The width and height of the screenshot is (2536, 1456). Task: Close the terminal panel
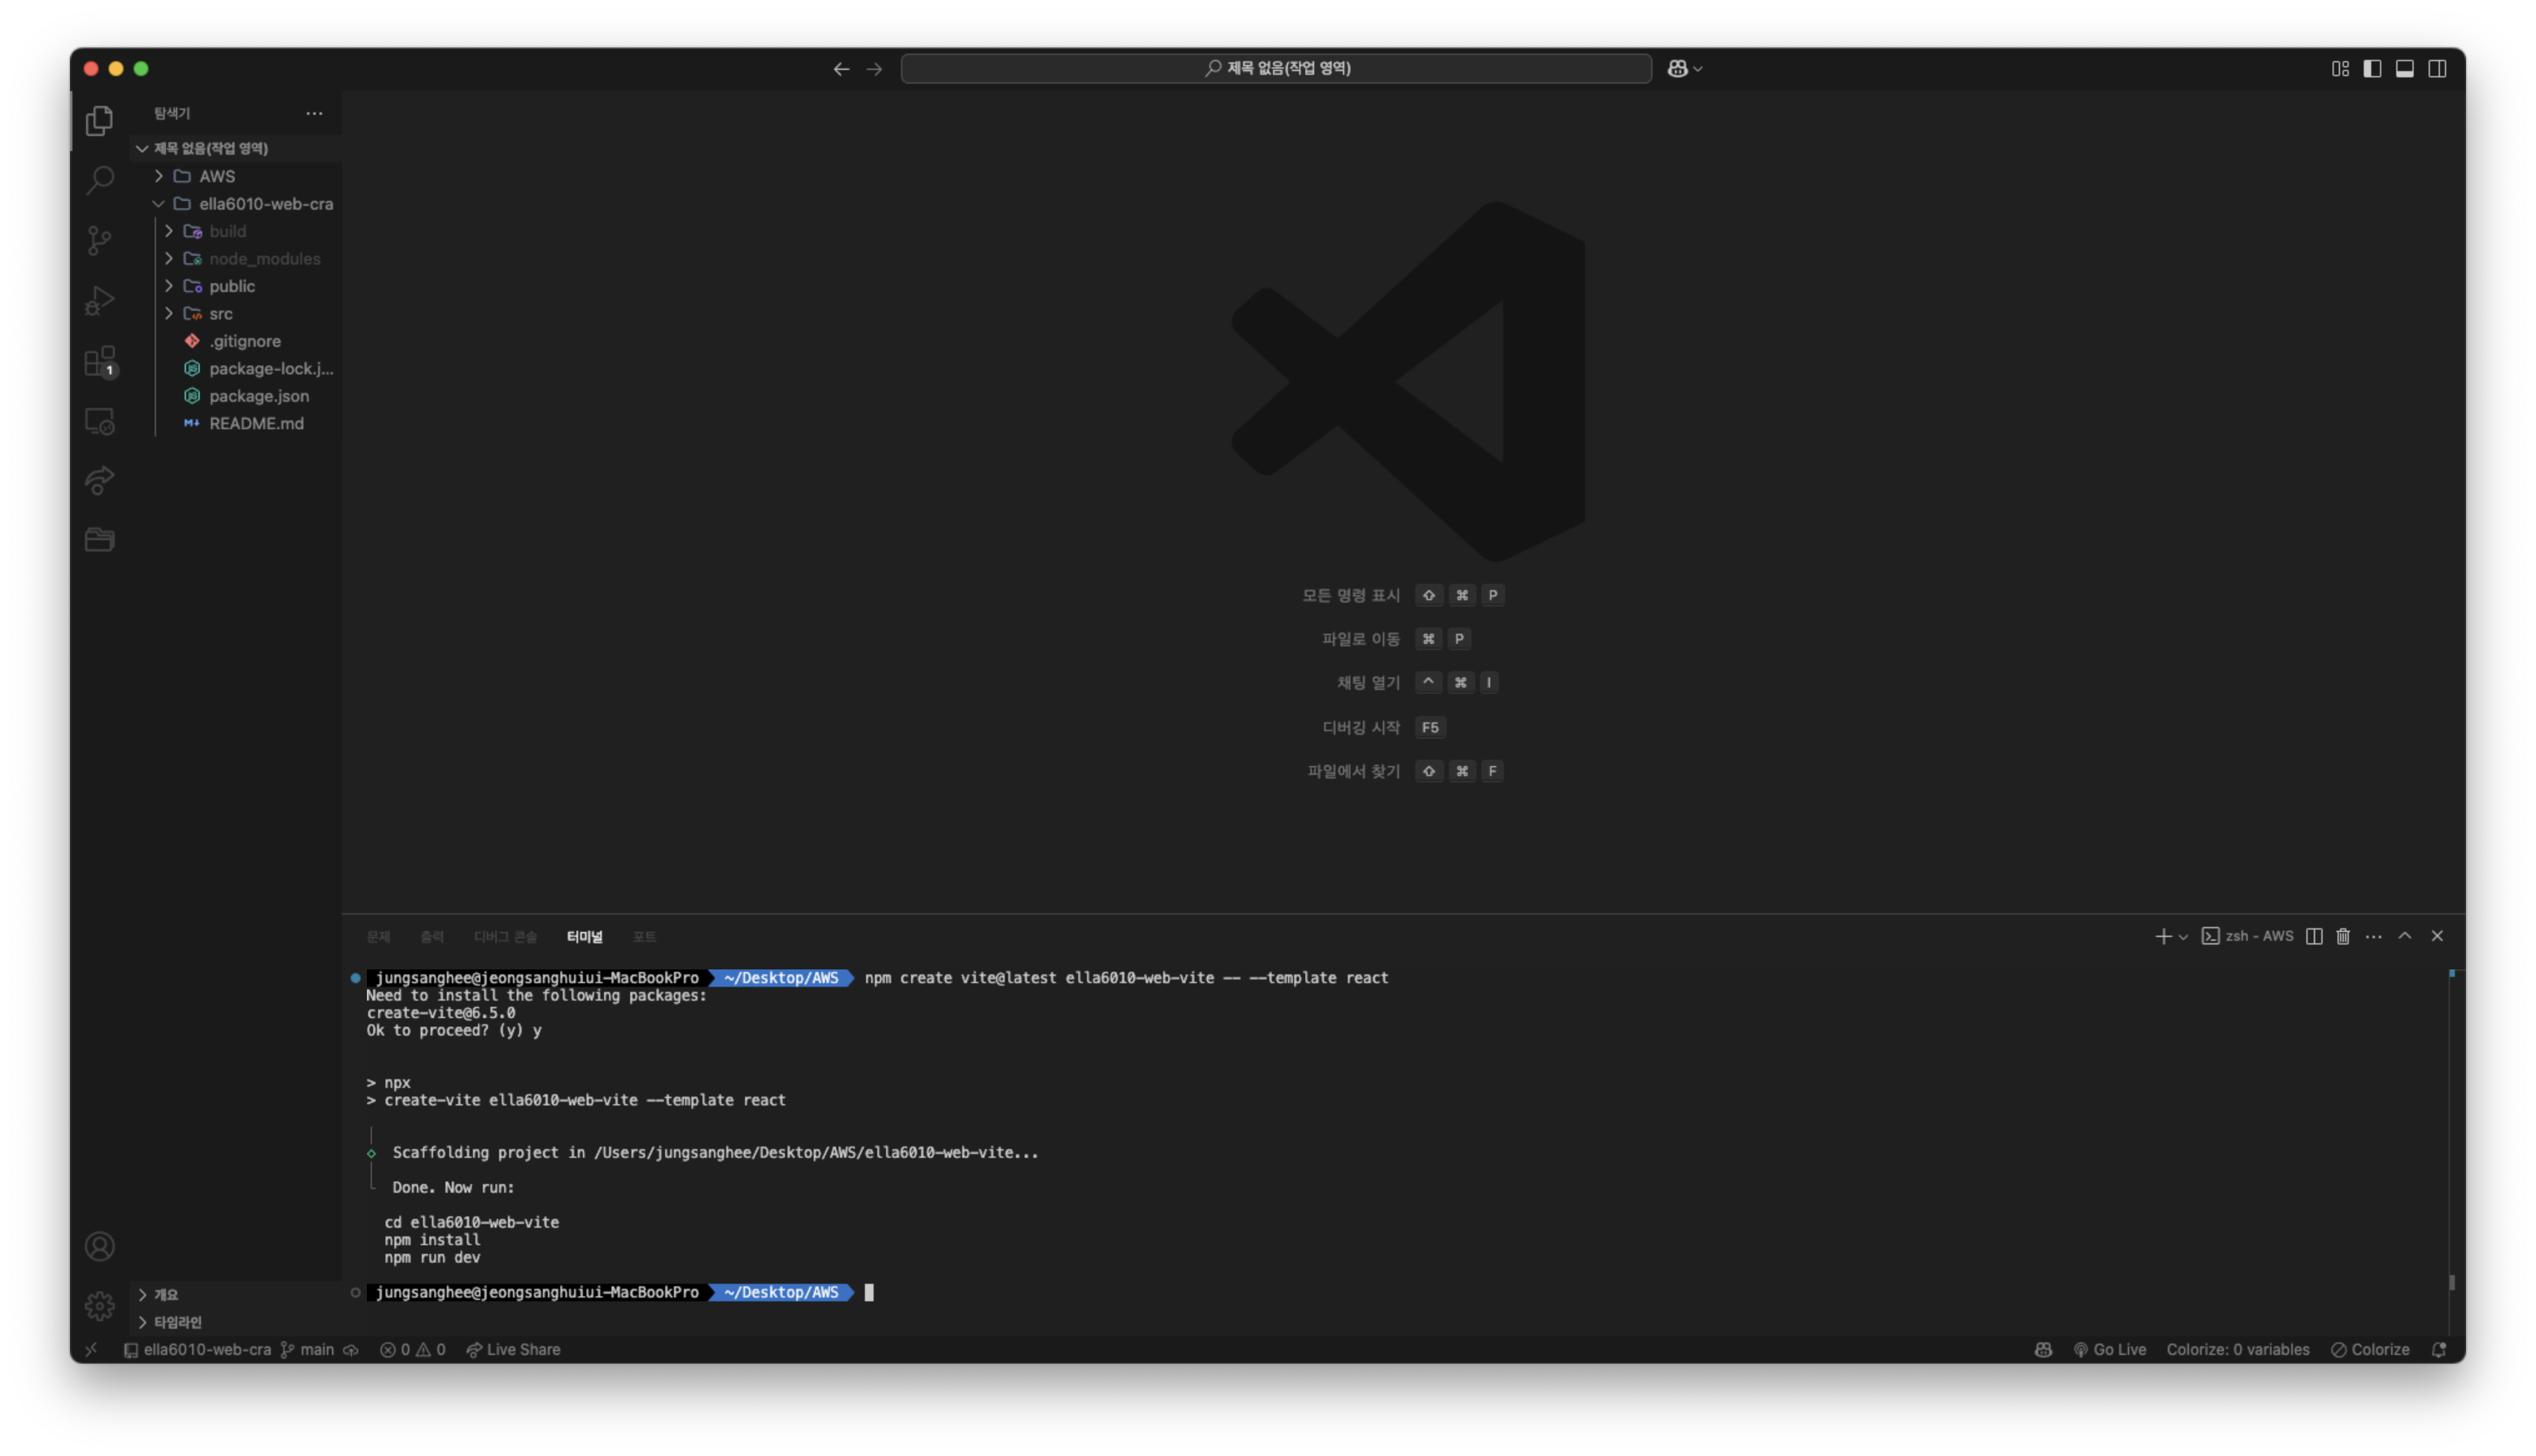(x=2437, y=936)
